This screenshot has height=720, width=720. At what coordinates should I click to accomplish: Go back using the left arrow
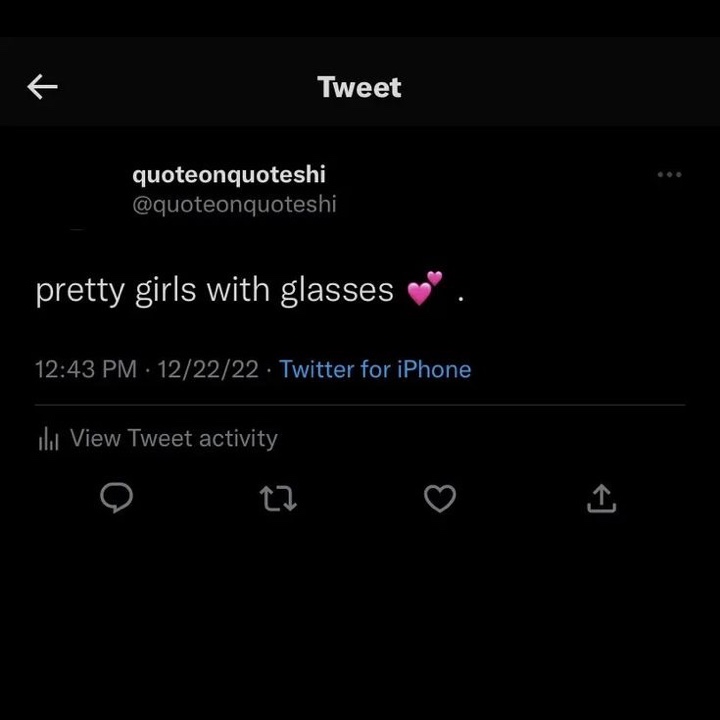coord(42,88)
